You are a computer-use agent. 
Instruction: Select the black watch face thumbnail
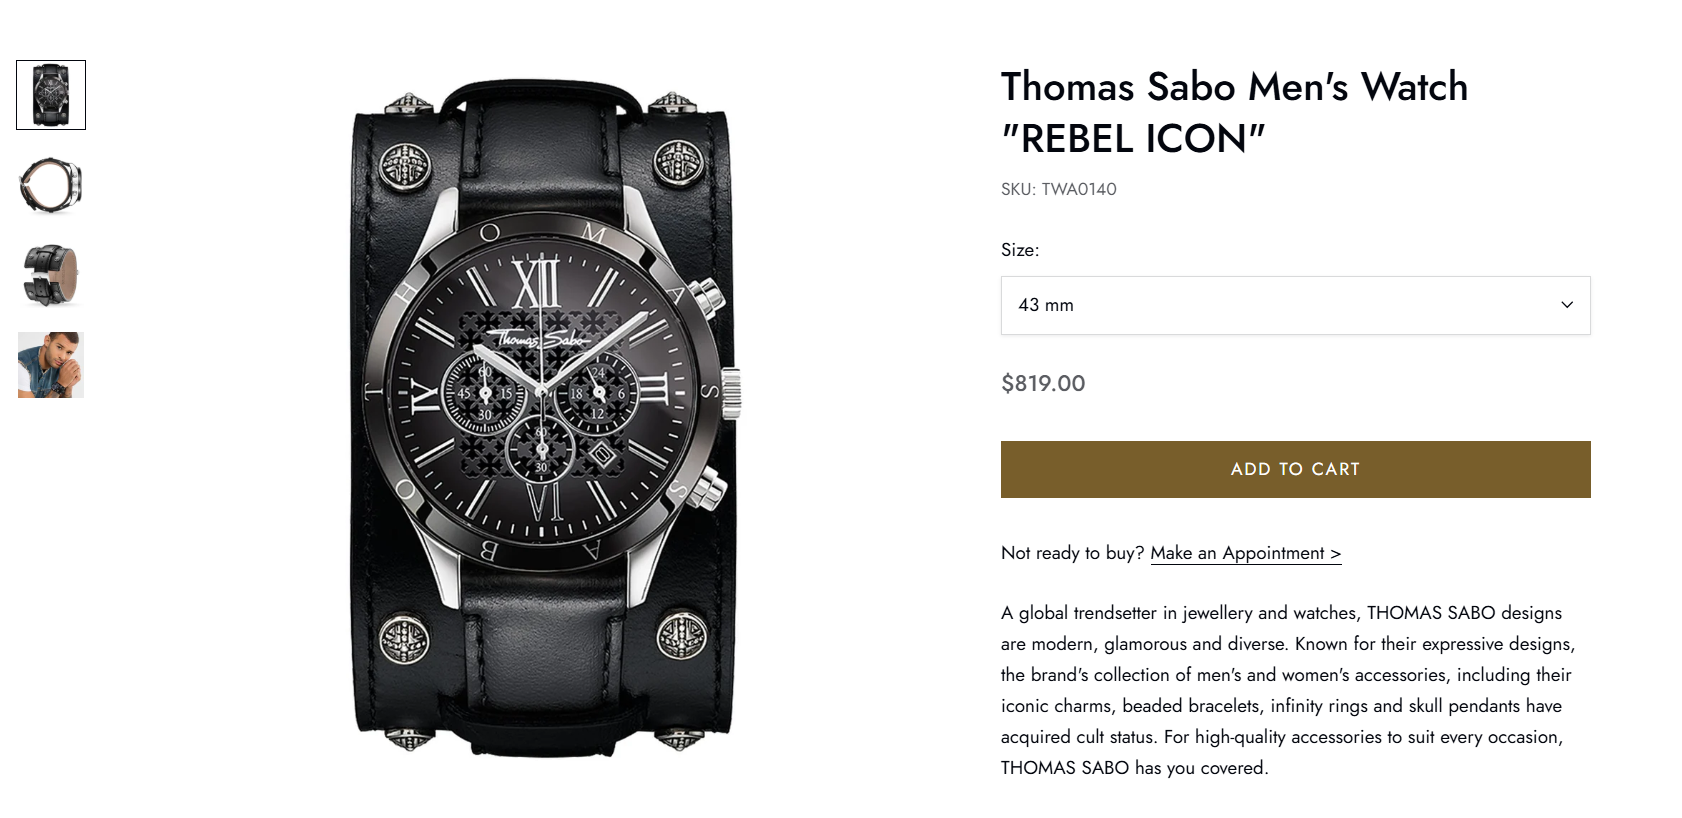(50, 94)
